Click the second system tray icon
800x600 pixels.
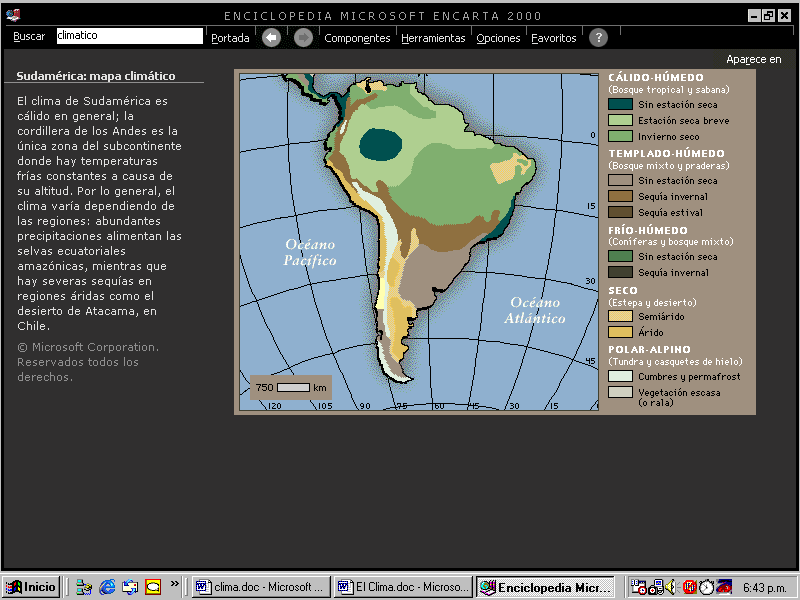pos(656,587)
